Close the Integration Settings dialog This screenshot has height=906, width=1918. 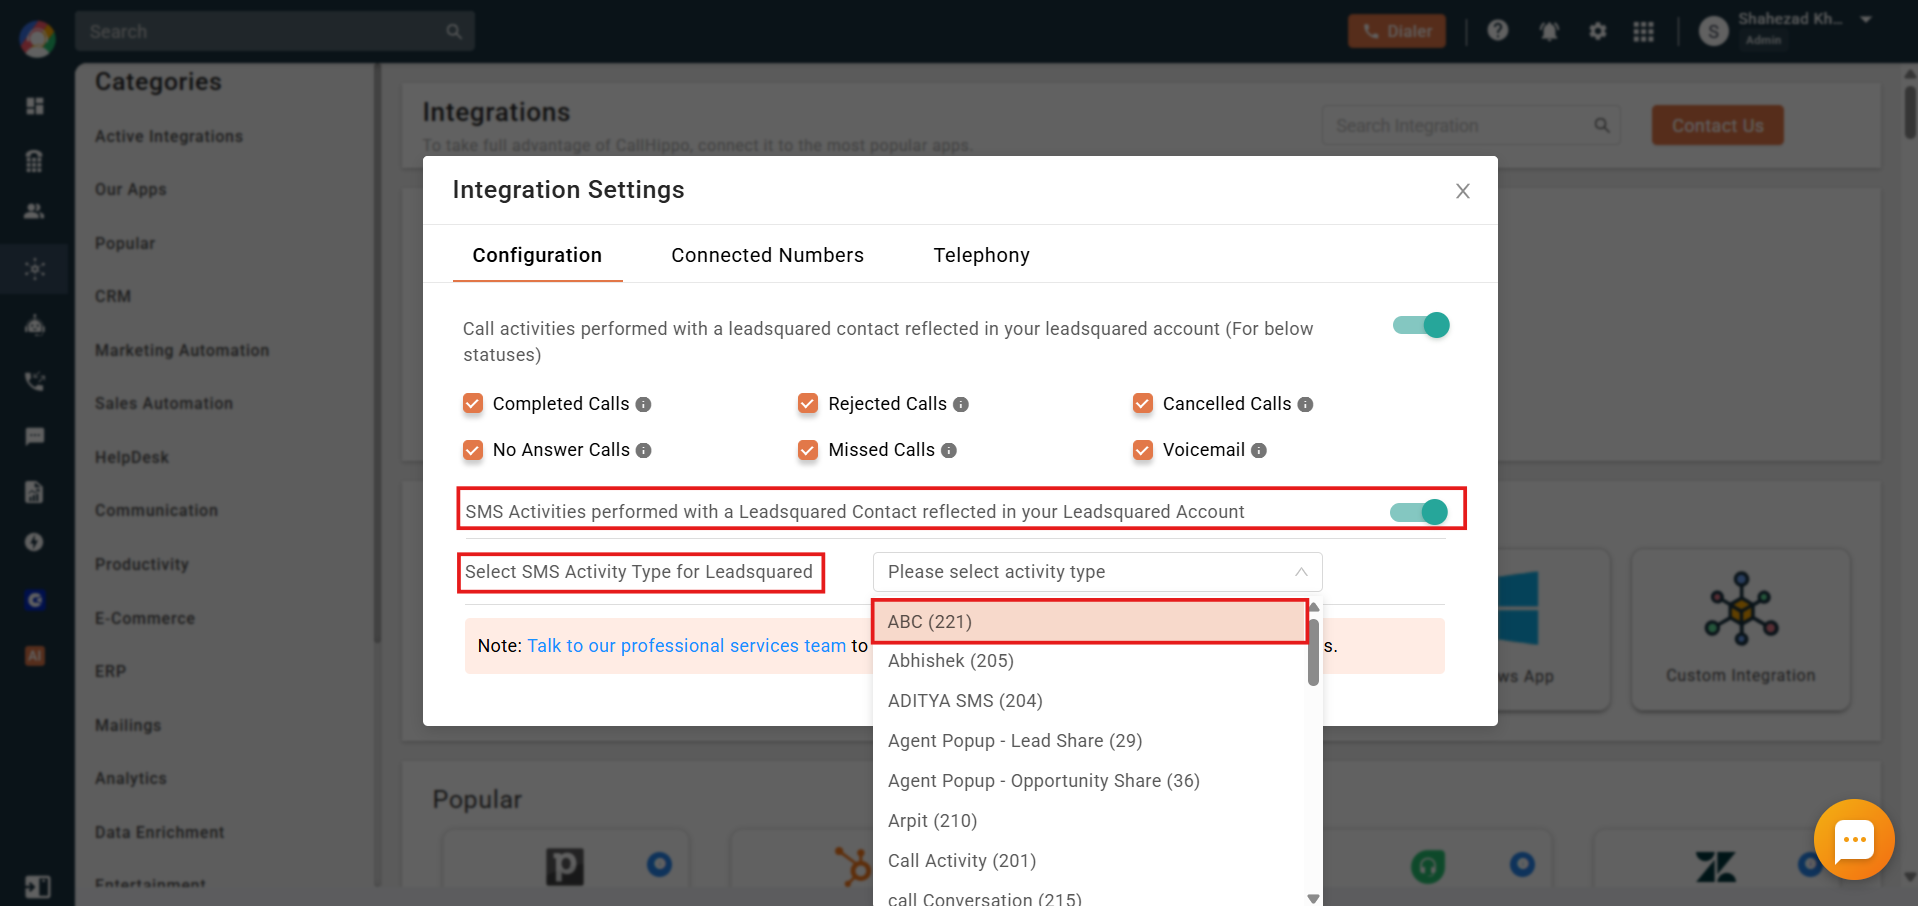(1462, 191)
